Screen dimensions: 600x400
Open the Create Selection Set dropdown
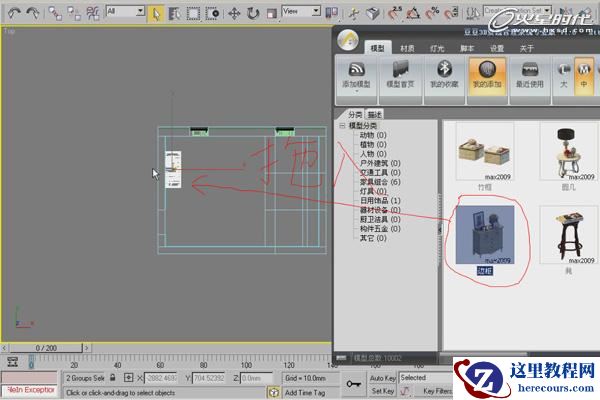517,10
